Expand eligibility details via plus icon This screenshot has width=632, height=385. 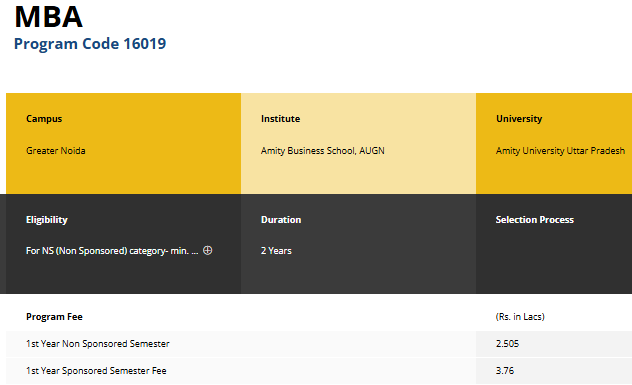click(208, 250)
